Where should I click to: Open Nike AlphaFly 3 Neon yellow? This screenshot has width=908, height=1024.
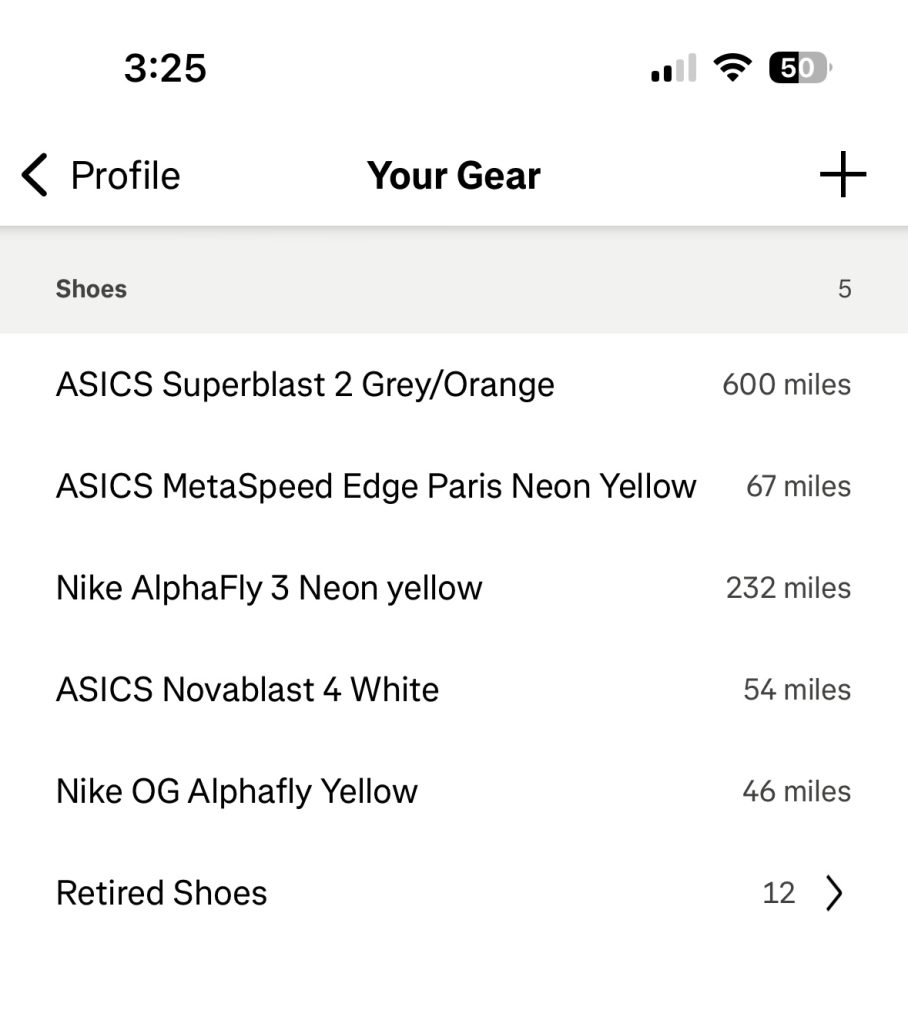269,588
